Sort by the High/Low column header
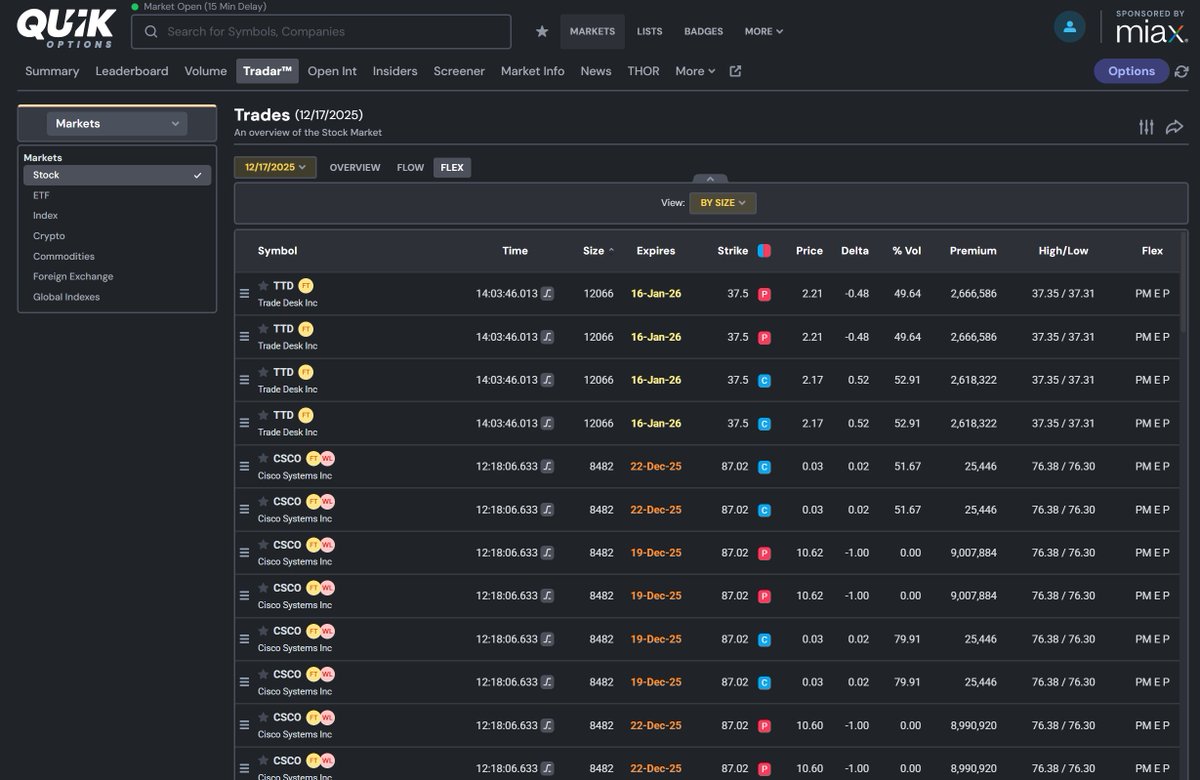1200x780 pixels. tap(1063, 251)
